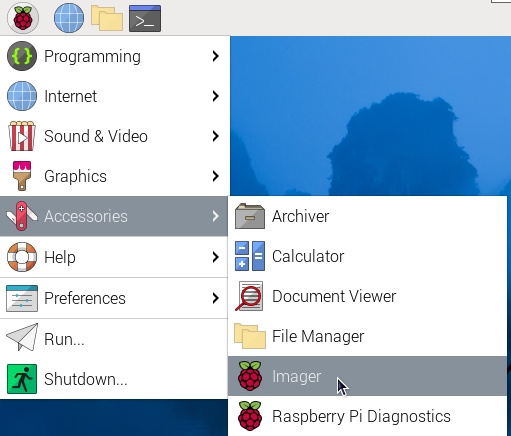Click the Calculator icon in submenu
Image resolution: width=511 pixels, height=436 pixels.
[250, 256]
